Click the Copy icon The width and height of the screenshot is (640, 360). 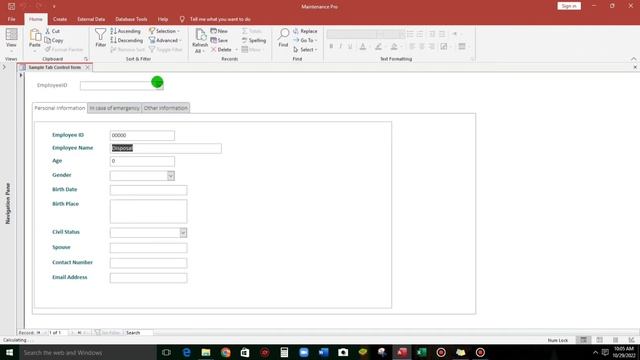(48, 40)
